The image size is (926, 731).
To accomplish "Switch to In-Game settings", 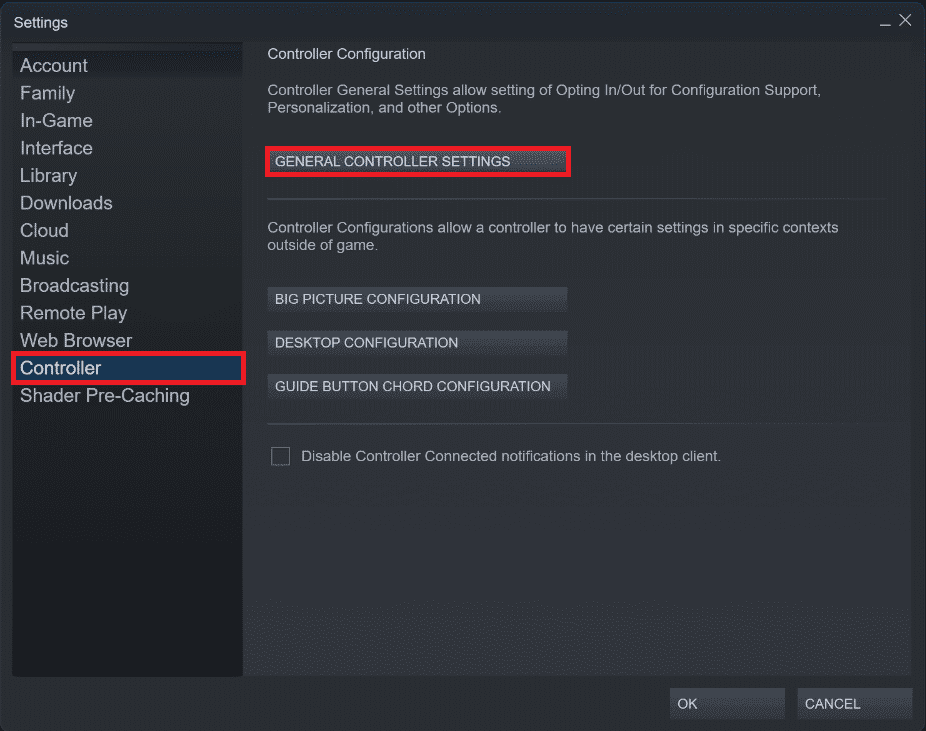I will click(x=55, y=120).
